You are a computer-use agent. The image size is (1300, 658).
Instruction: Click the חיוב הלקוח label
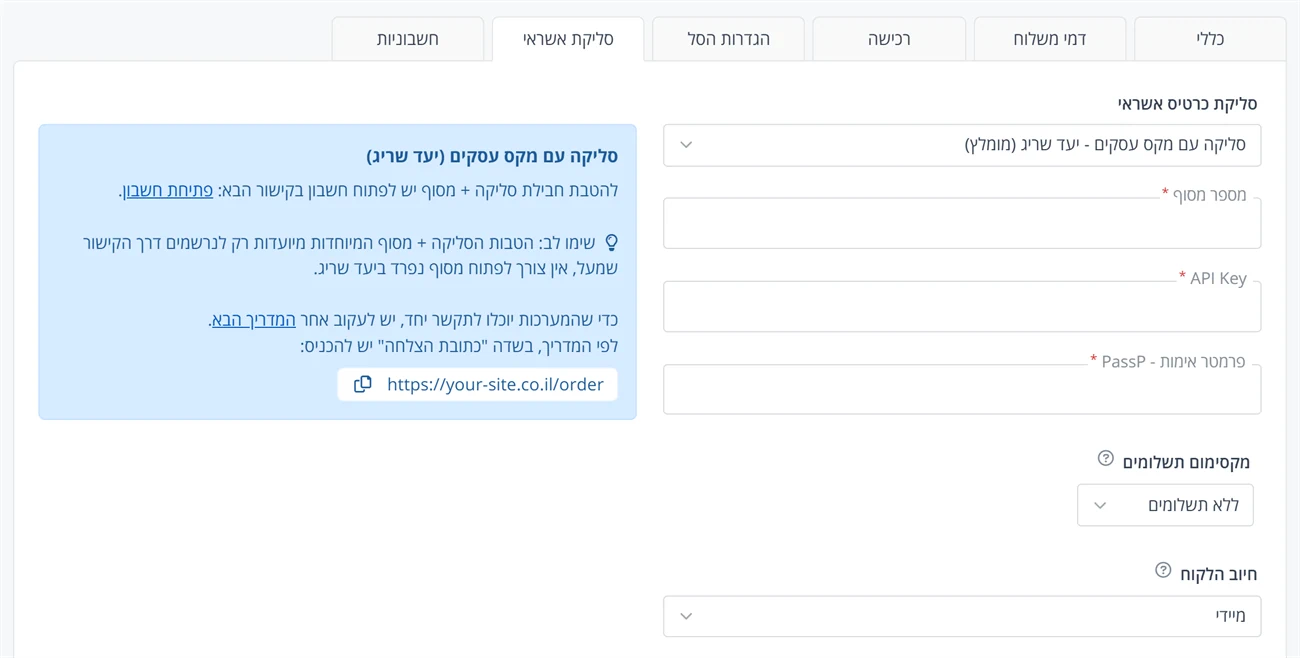1218,574
